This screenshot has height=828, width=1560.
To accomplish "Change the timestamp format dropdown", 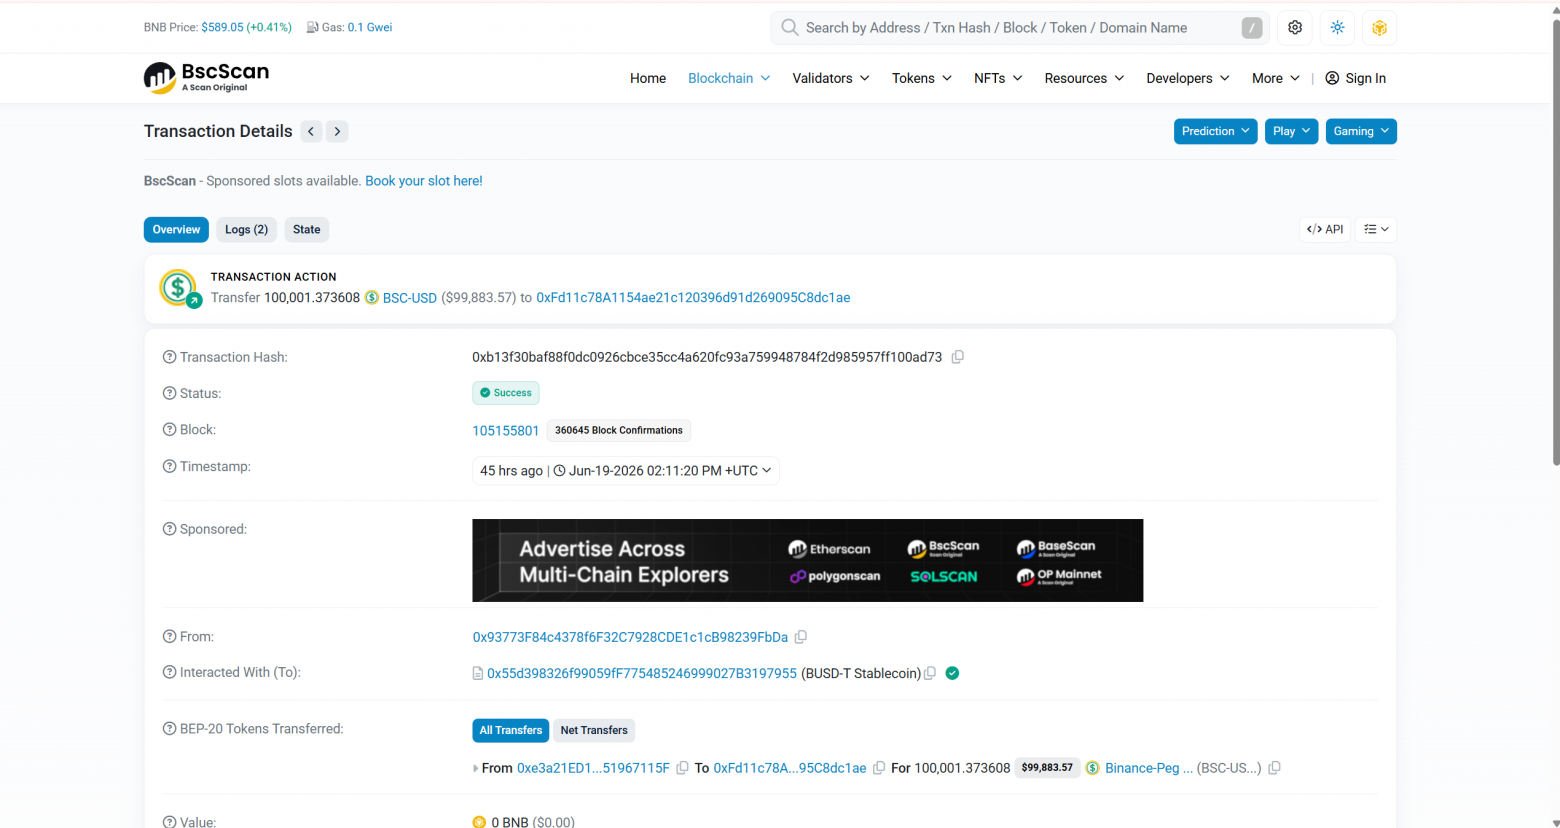I will tap(626, 471).
